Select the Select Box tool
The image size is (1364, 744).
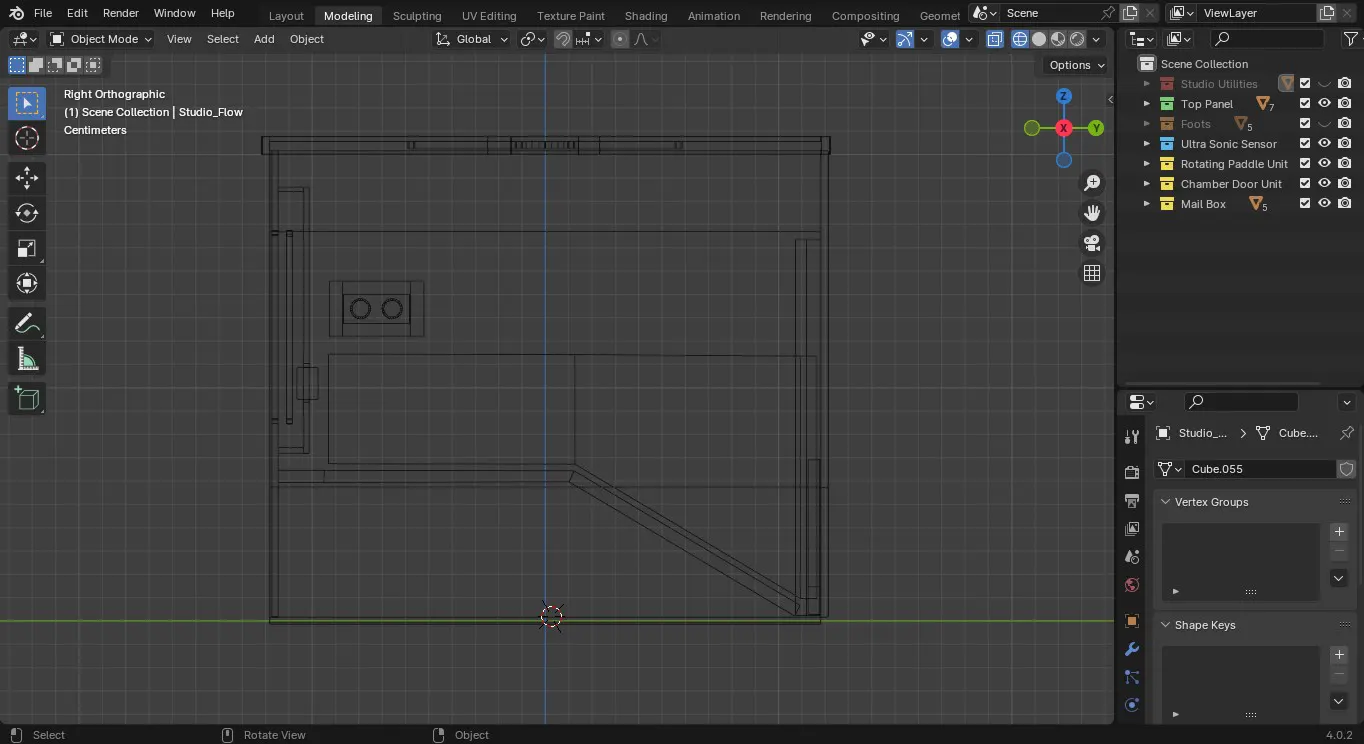click(x=27, y=103)
